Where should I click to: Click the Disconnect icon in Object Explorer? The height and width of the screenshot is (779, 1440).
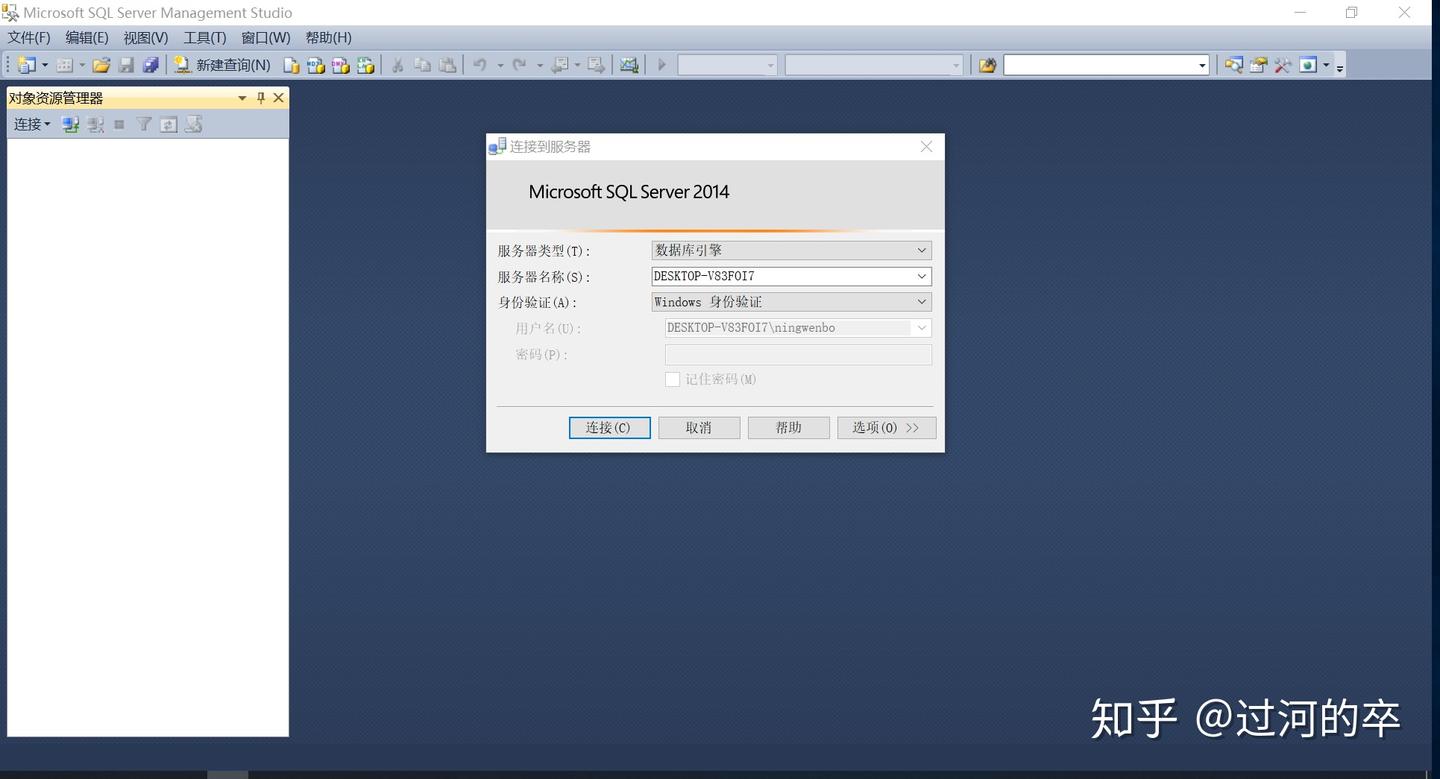point(95,124)
